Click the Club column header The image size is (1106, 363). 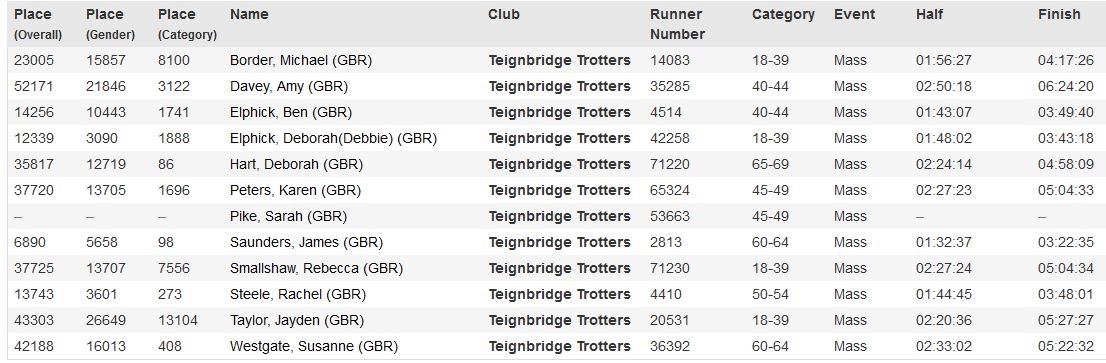[504, 15]
